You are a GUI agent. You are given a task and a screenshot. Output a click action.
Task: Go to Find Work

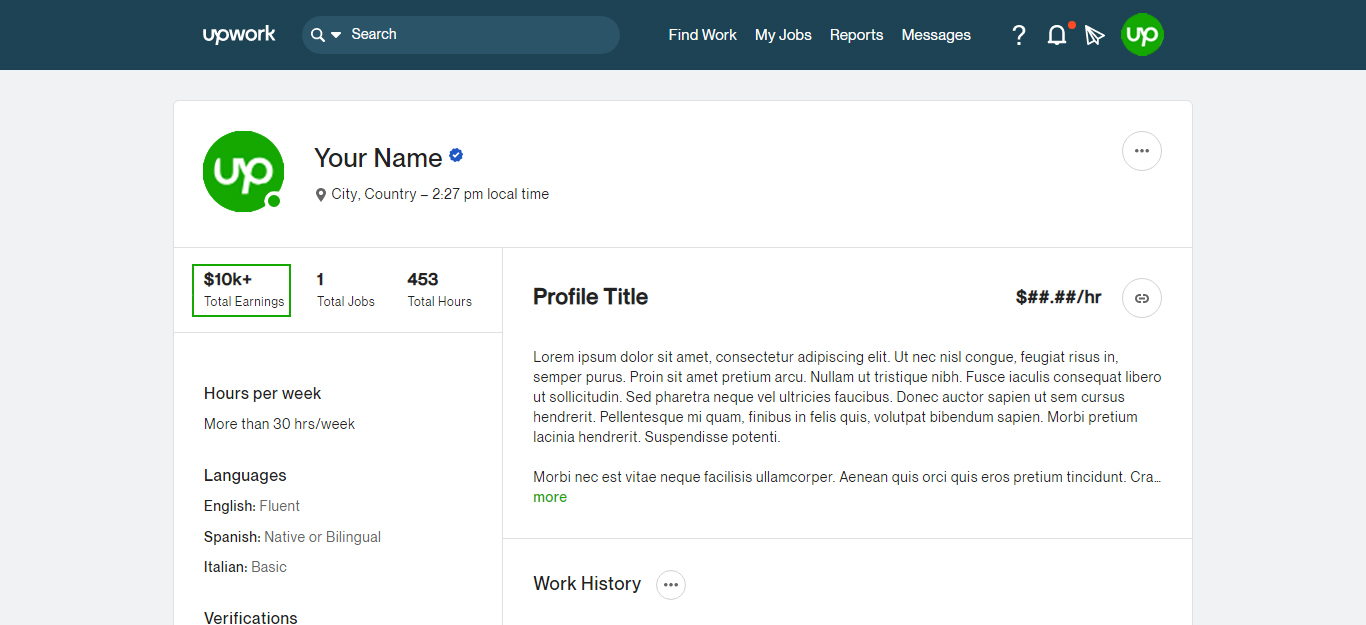(702, 35)
